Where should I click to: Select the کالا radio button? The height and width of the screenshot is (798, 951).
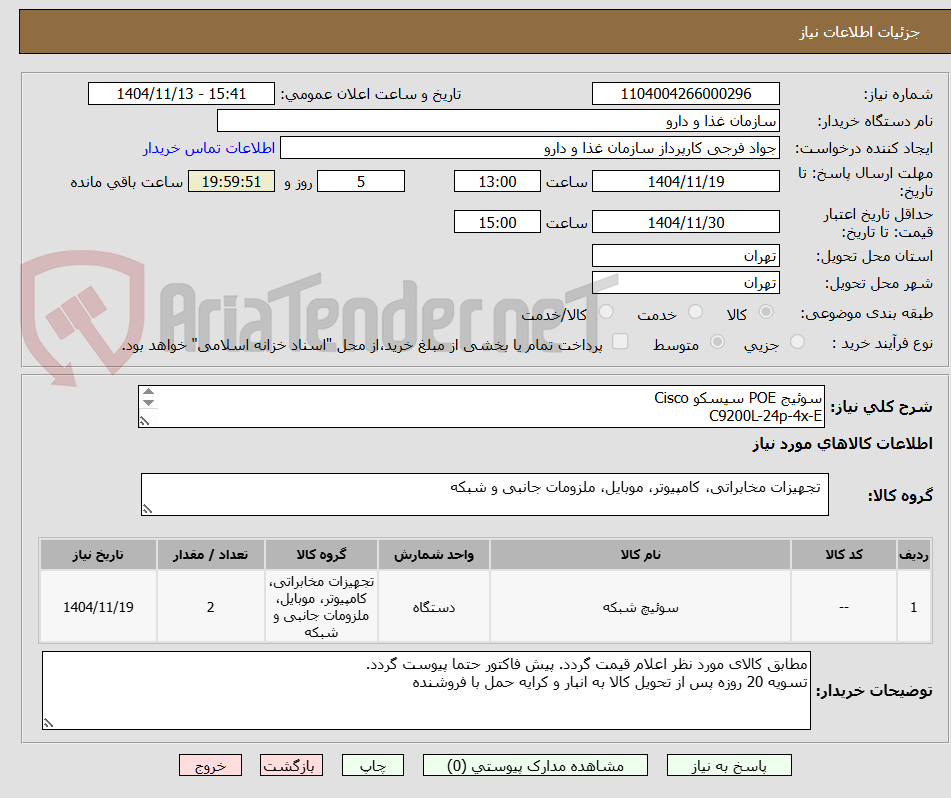point(766,312)
